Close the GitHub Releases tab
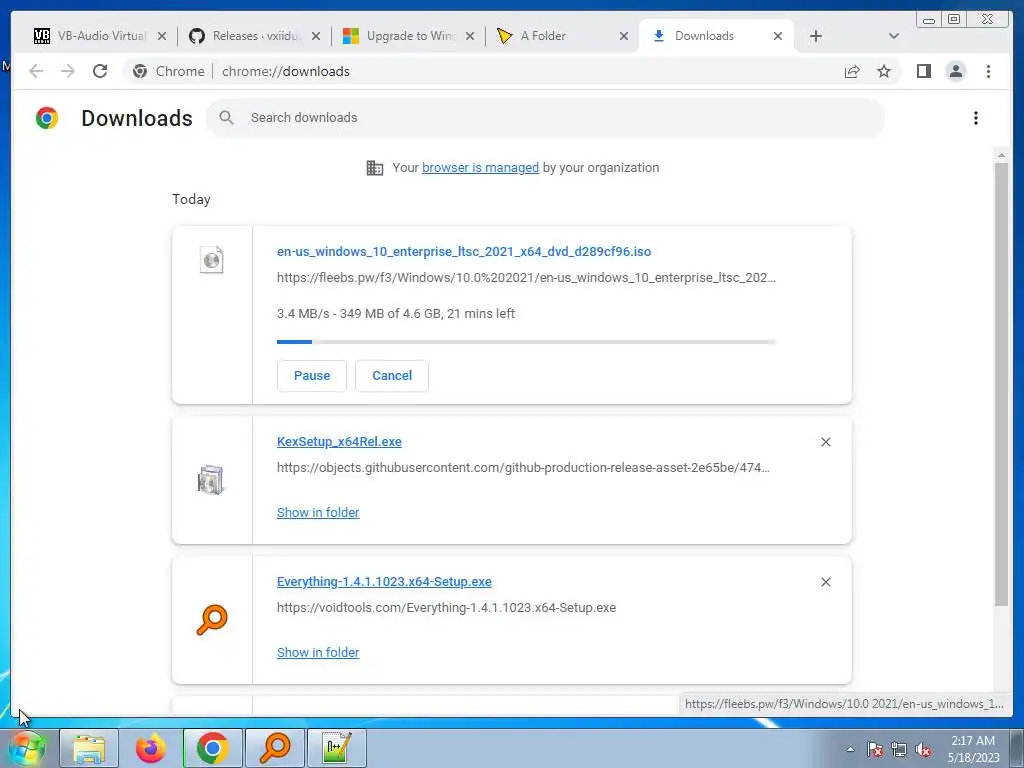Image resolution: width=1024 pixels, height=768 pixels. click(x=315, y=37)
